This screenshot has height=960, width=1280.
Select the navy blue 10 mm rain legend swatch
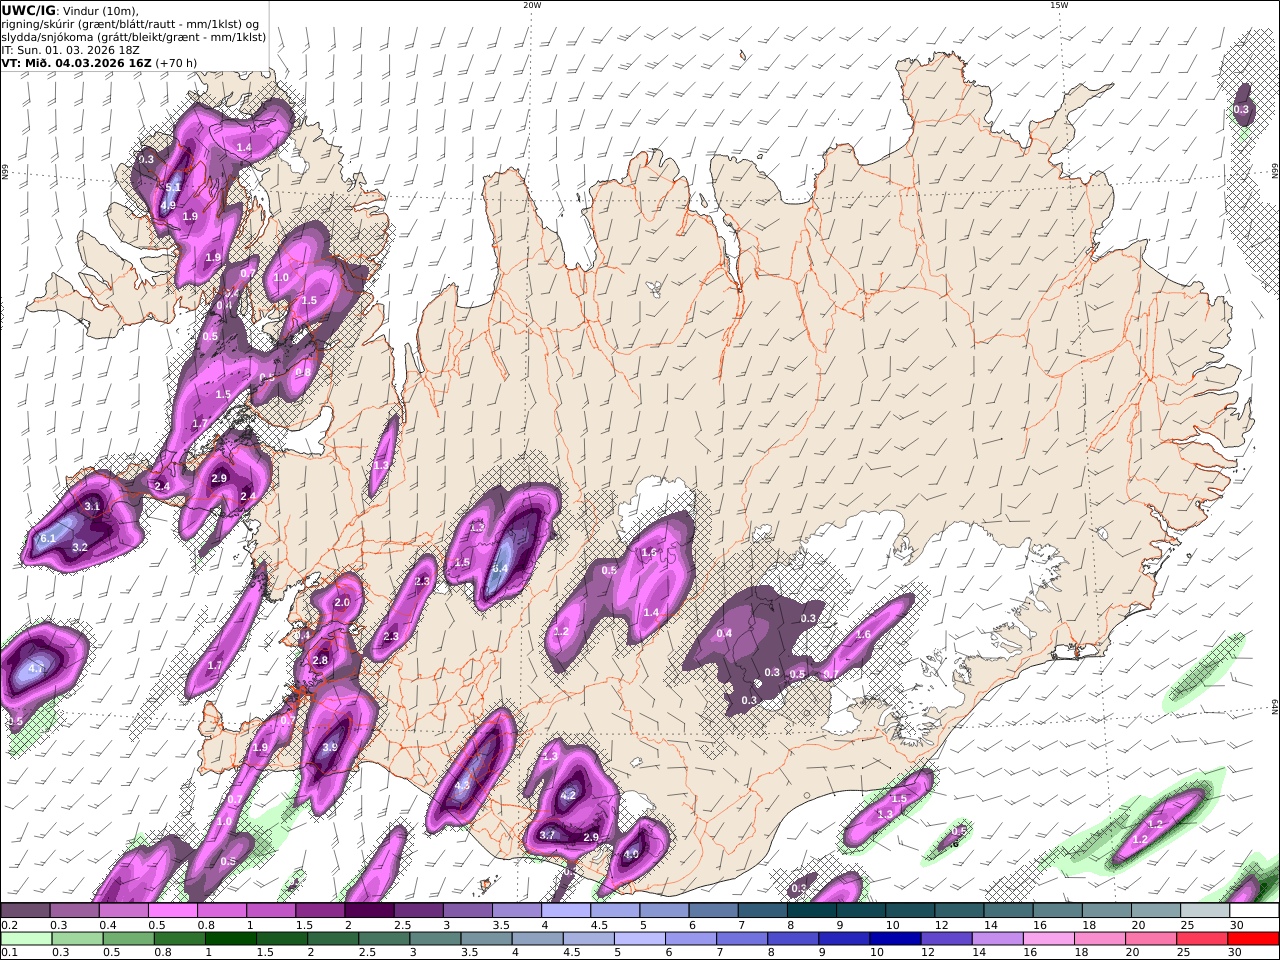pos(894,939)
